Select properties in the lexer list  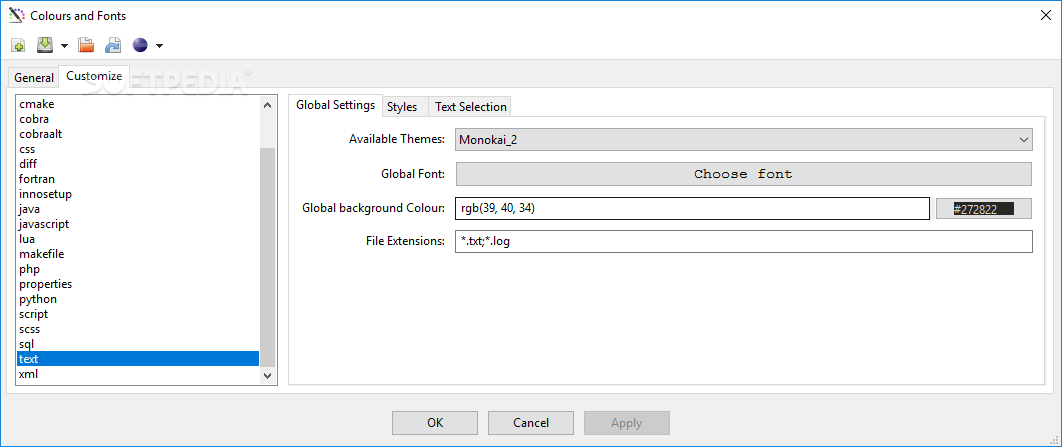click(x=137, y=284)
